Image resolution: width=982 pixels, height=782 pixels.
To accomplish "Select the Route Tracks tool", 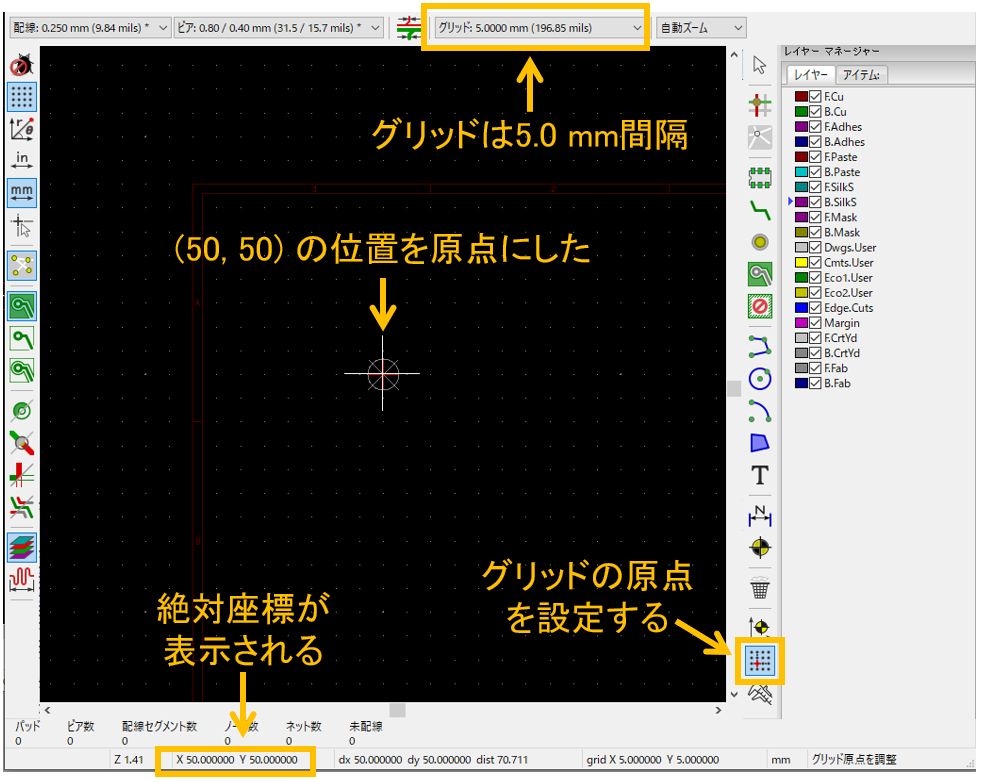I will [760, 210].
